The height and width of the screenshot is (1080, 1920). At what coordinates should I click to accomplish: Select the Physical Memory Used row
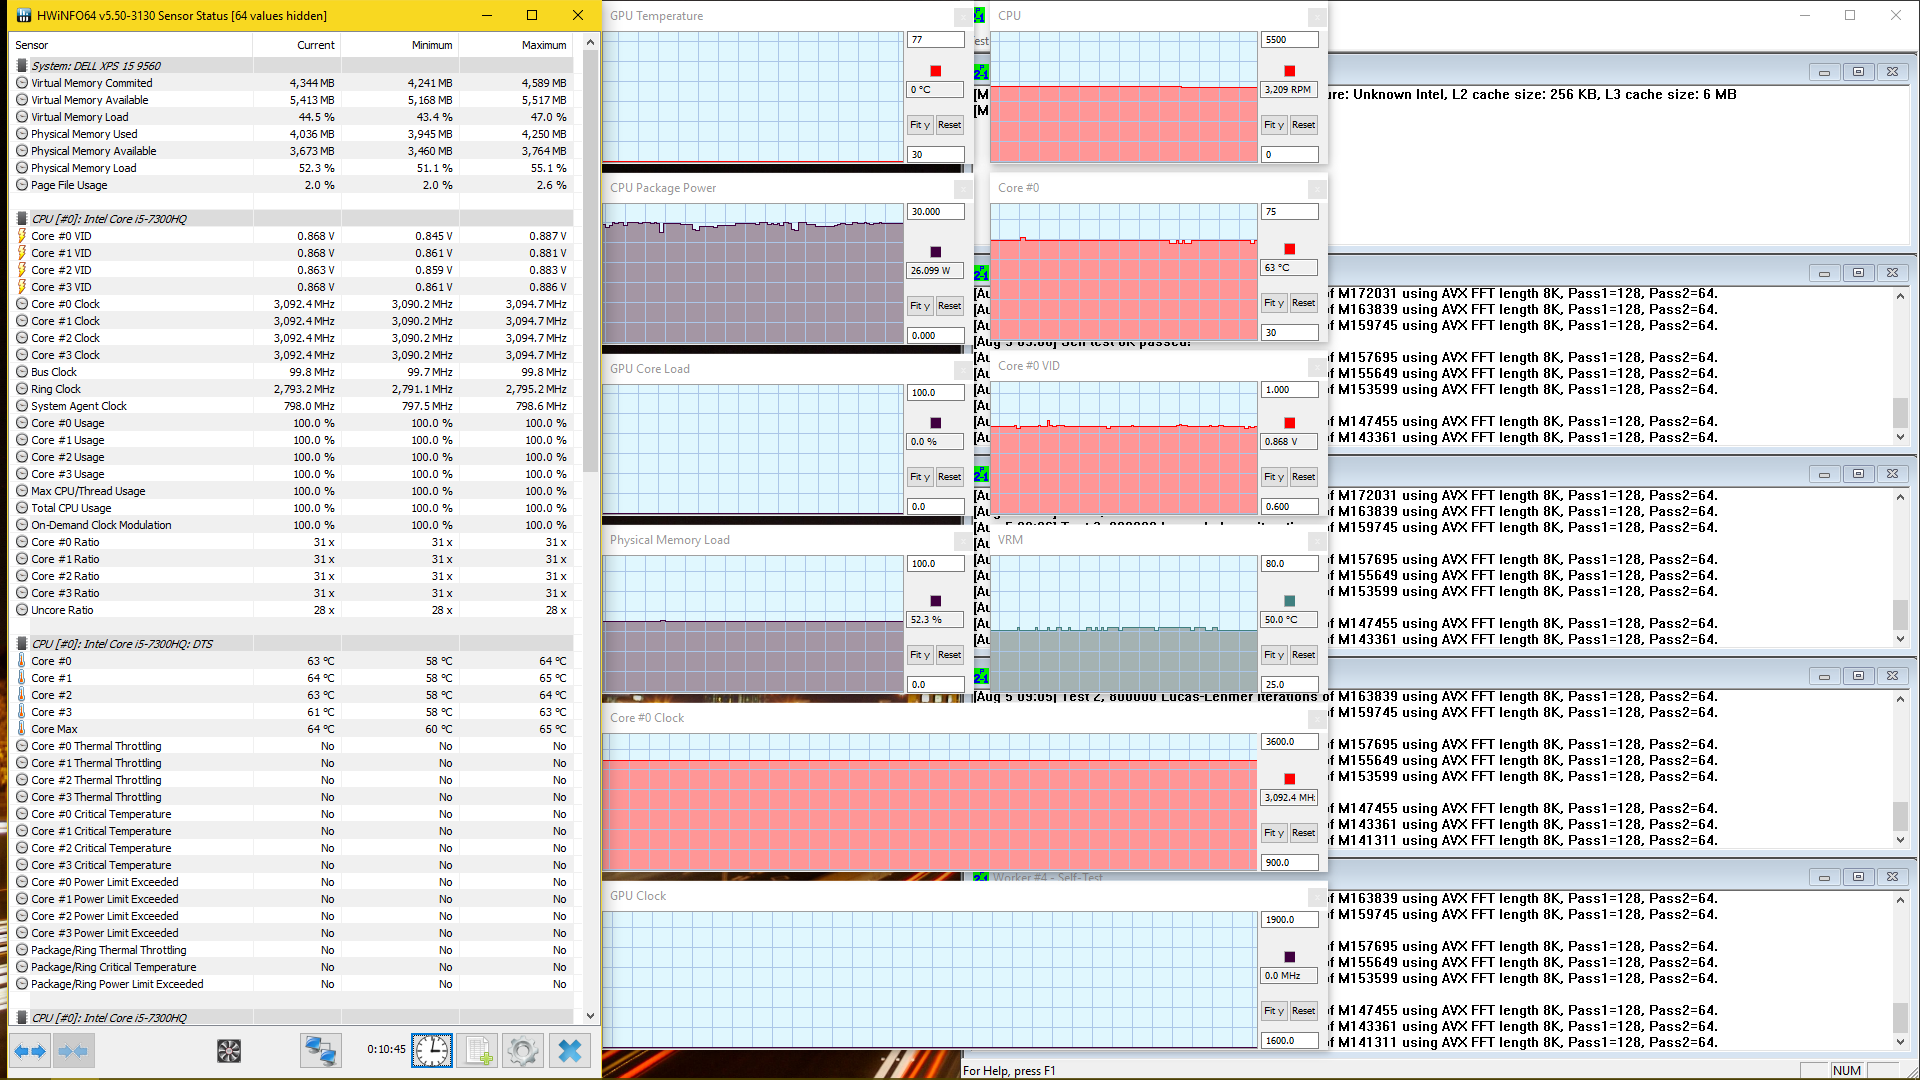click(291, 134)
